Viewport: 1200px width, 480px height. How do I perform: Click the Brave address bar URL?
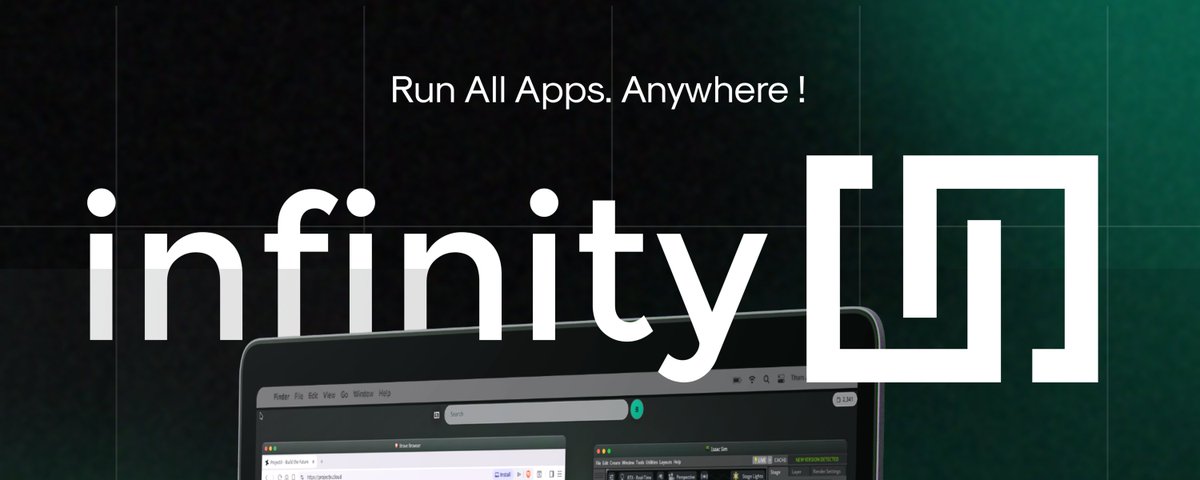point(325,477)
